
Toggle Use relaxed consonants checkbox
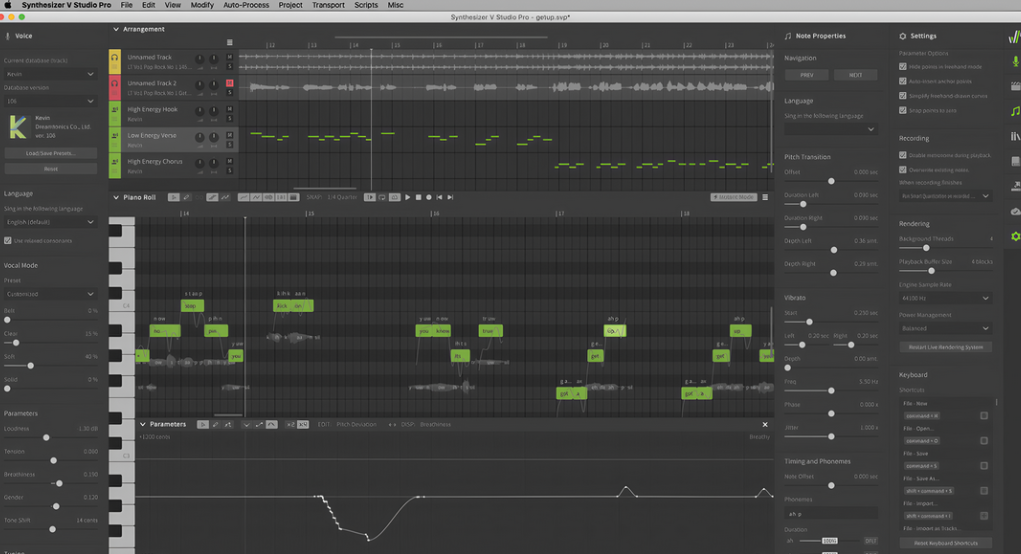point(8,241)
